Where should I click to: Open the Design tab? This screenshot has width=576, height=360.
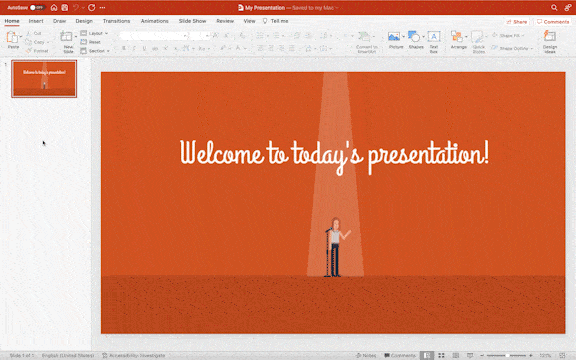(x=84, y=21)
